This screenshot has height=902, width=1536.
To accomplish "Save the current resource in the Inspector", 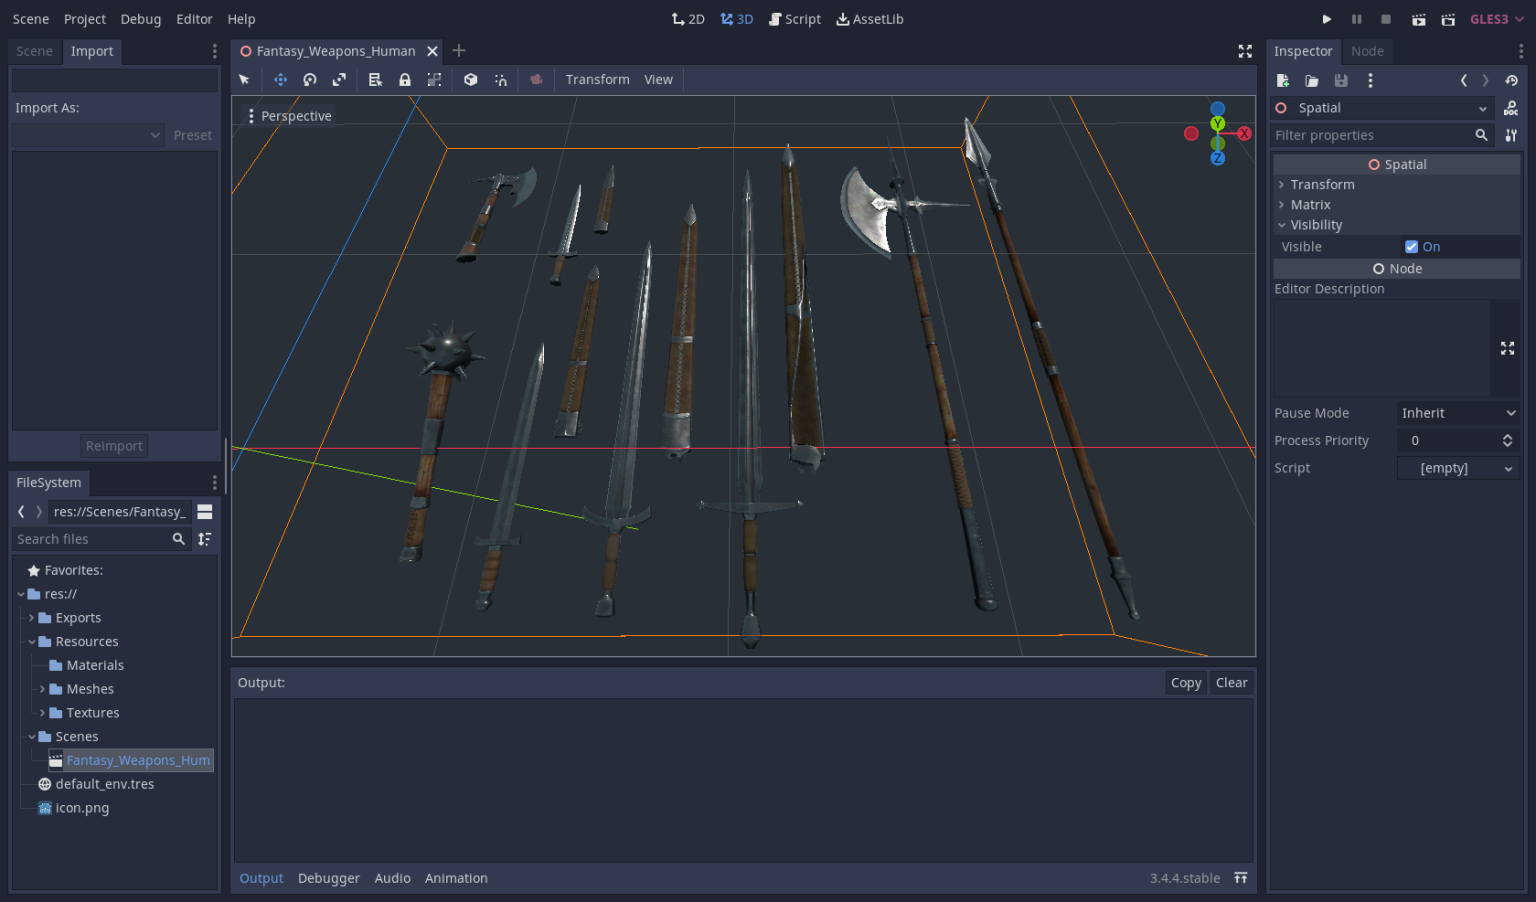I will coord(1341,80).
